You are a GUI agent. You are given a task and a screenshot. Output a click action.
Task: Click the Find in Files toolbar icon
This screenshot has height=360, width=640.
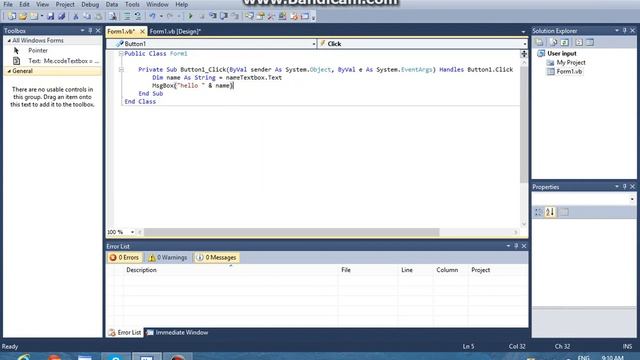[x=113, y=16]
